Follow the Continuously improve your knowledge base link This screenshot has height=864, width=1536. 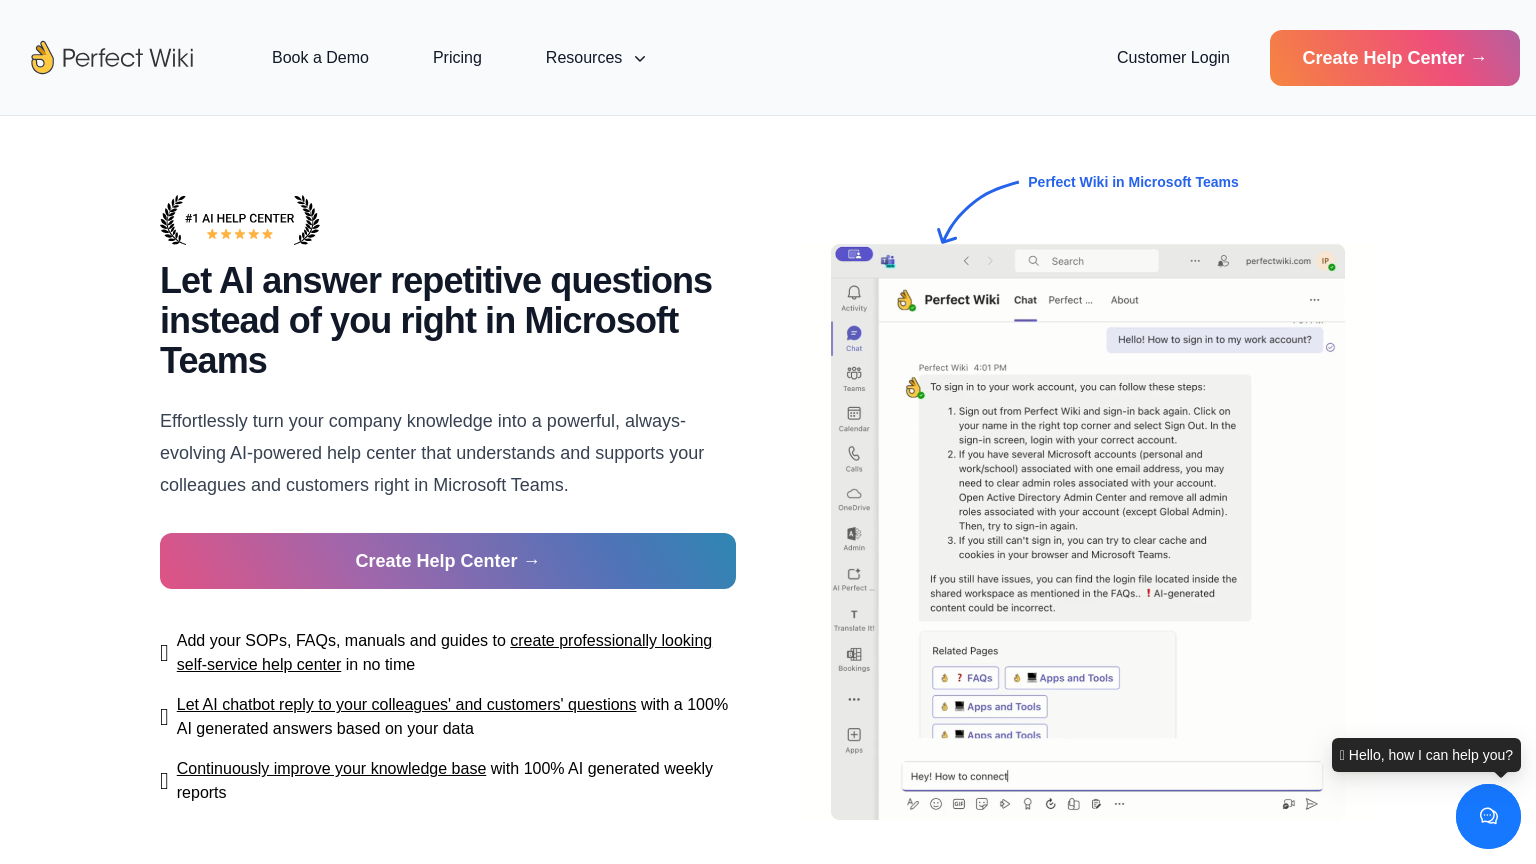pos(331,768)
